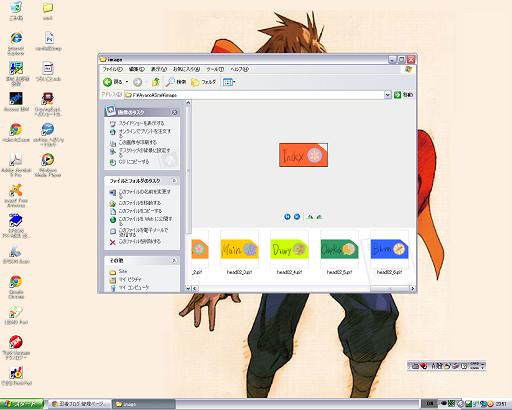Image resolution: width=512 pixels, height=410 pixels.
Task: Open the ファイル (File) menu
Action: (x=112, y=69)
